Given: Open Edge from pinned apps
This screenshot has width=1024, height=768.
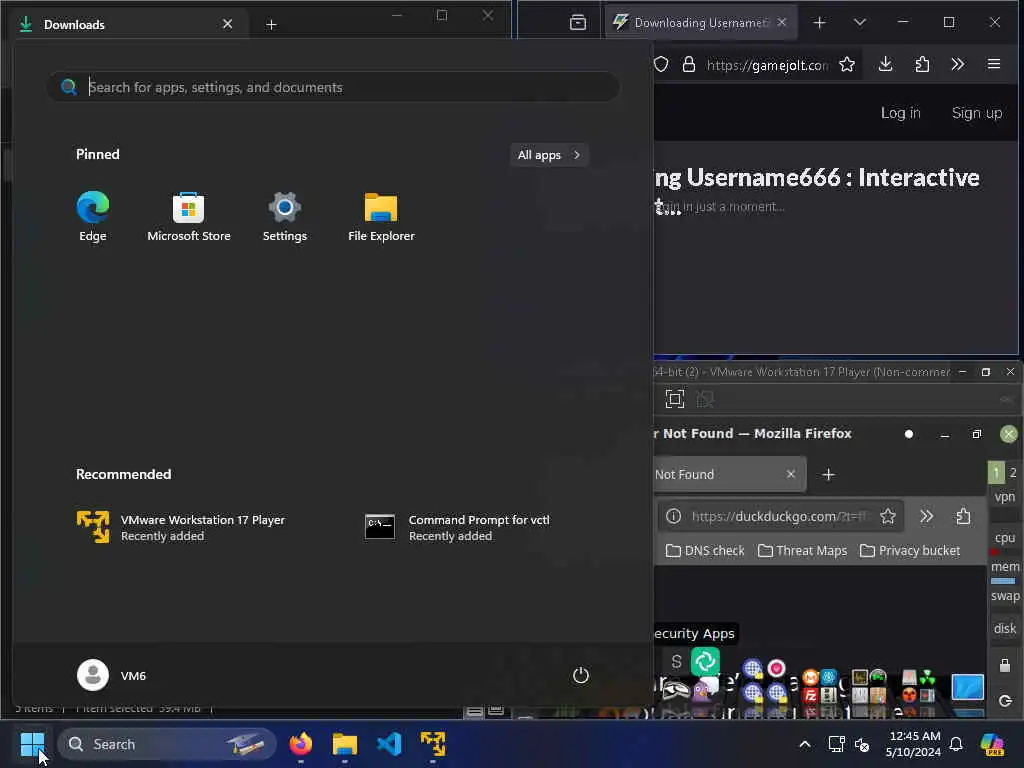Looking at the screenshot, I should [x=93, y=217].
